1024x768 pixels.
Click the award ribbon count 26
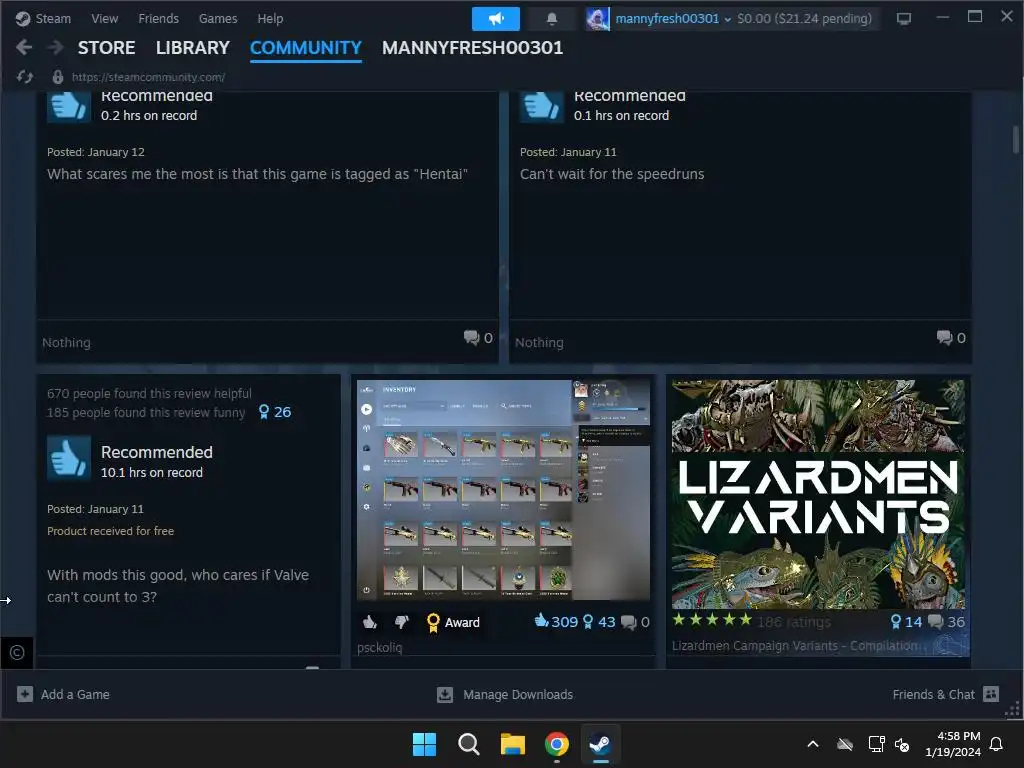[275, 412]
